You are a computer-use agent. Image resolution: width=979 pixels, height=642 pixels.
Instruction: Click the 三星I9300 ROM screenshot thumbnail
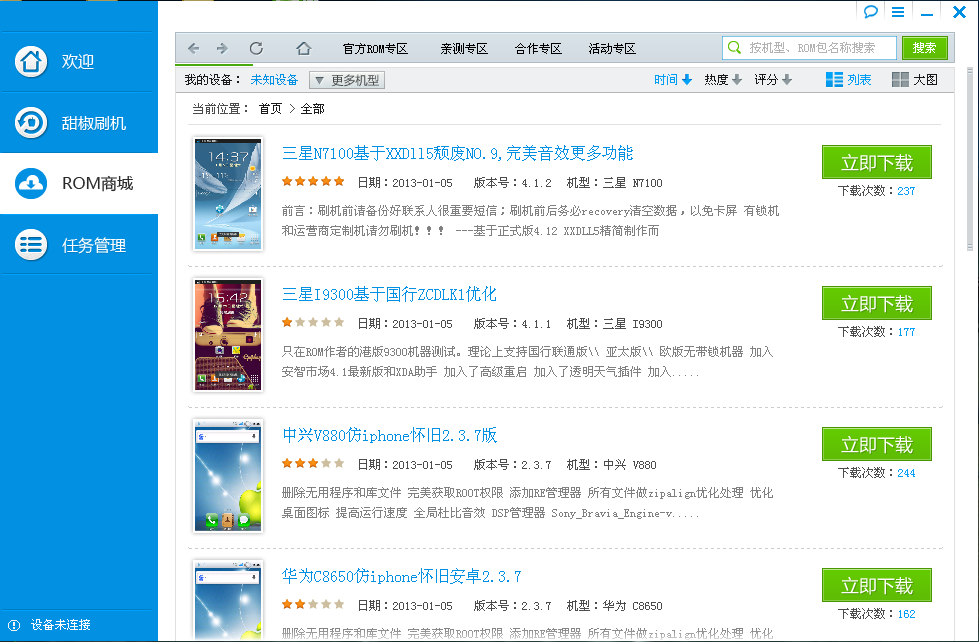228,335
